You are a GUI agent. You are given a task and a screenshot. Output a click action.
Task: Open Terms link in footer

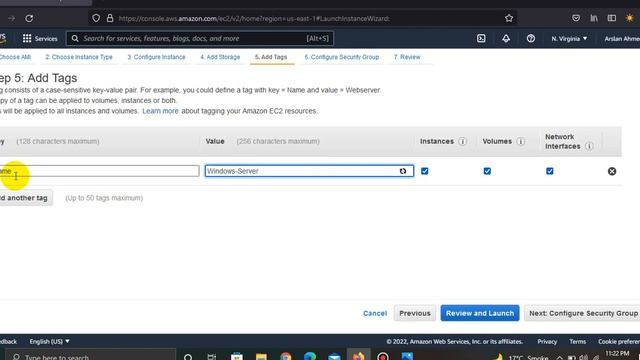(x=577, y=341)
